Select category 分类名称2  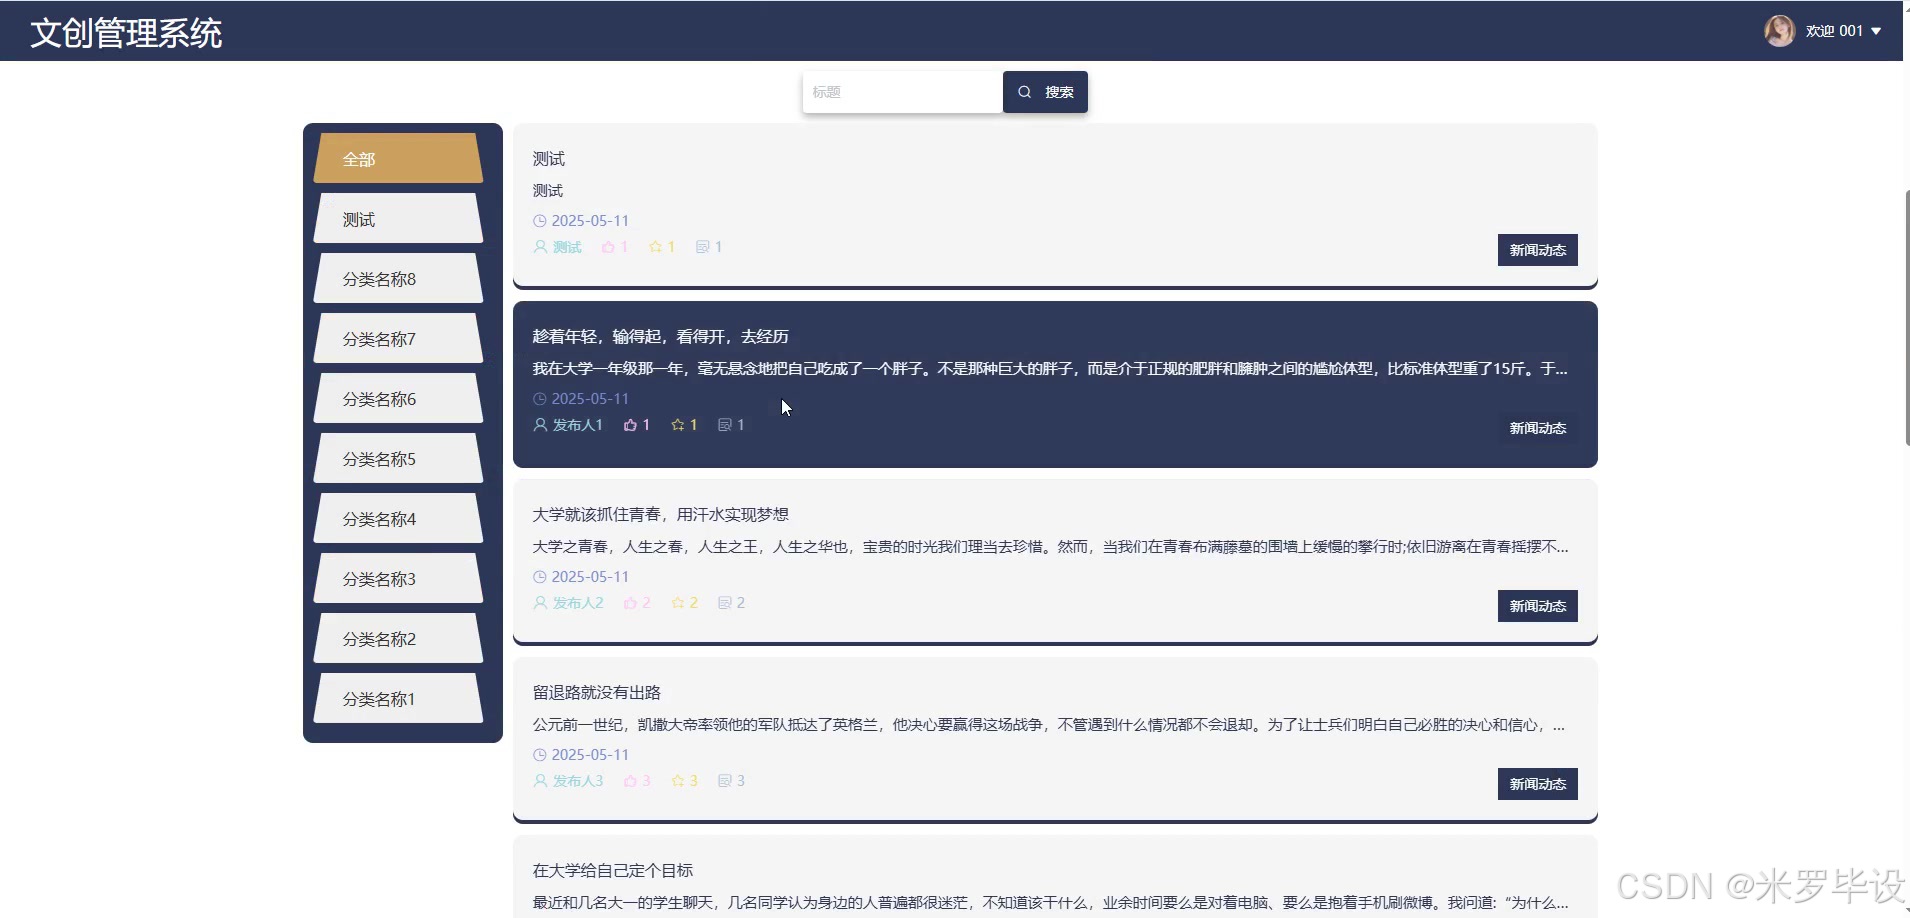point(398,638)
